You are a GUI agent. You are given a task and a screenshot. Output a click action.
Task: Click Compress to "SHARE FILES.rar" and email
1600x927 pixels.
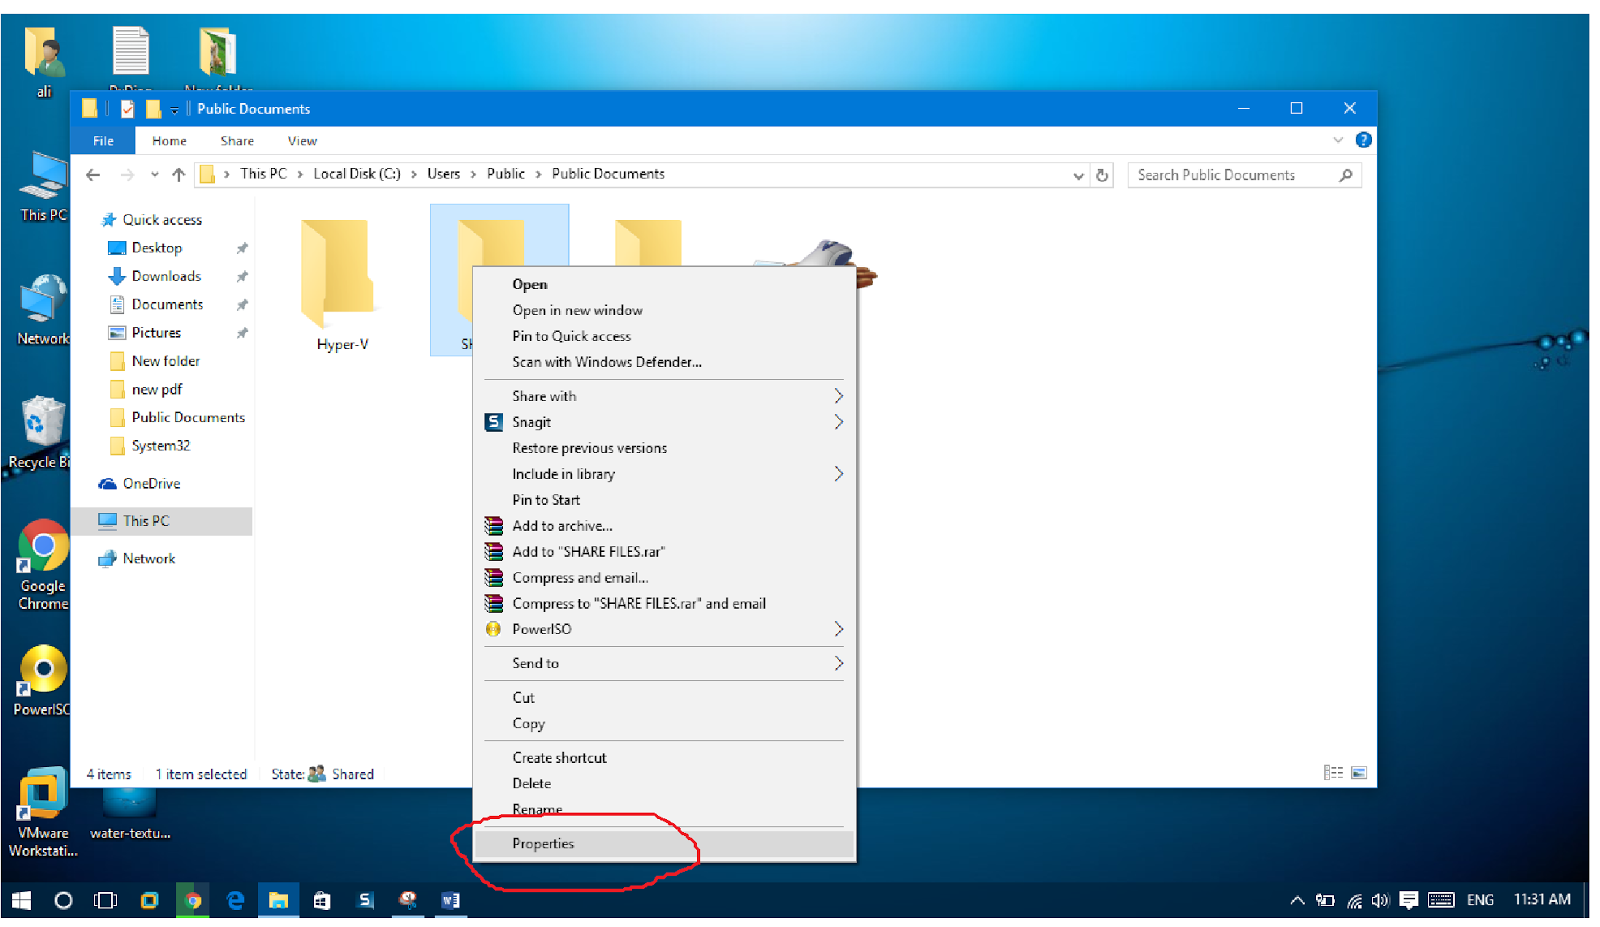pyautogui.click(x=639, y=603)
